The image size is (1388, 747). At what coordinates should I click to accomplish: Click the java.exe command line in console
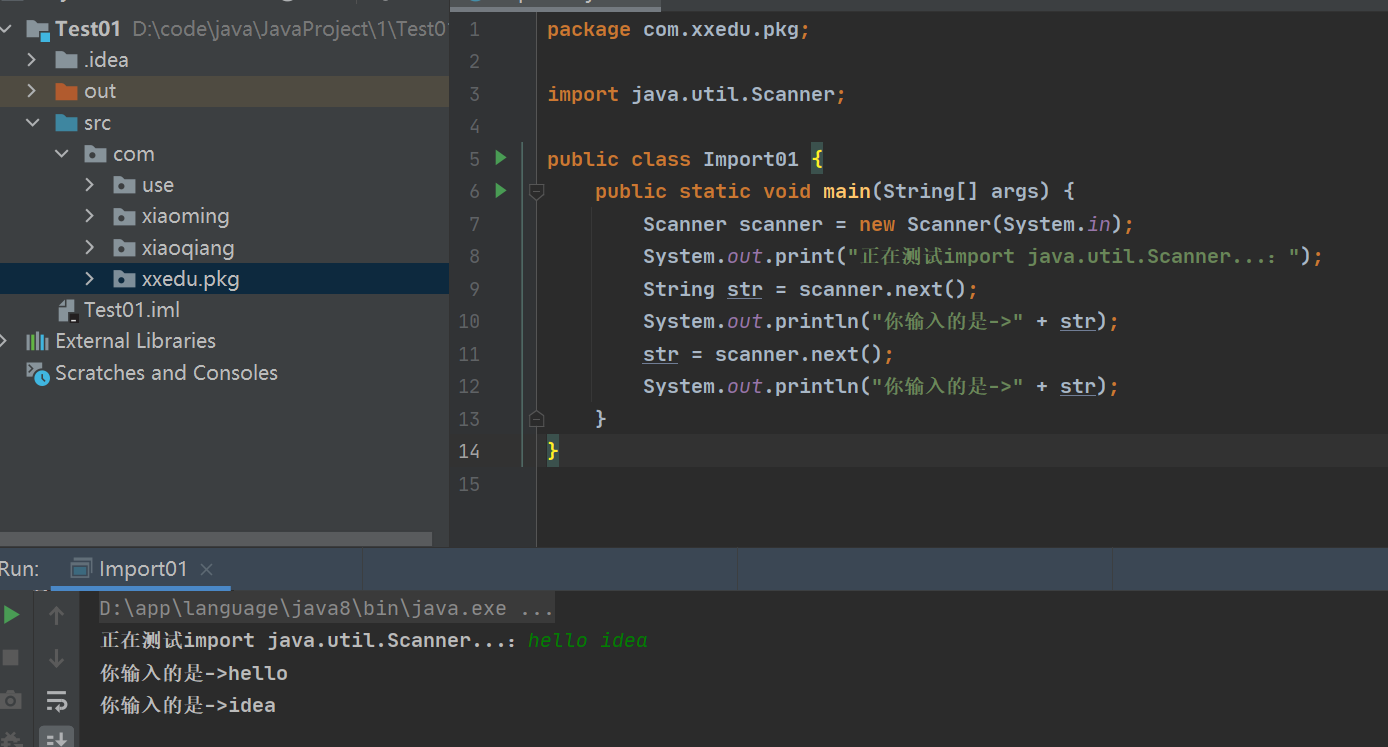[x=325, y=608]
